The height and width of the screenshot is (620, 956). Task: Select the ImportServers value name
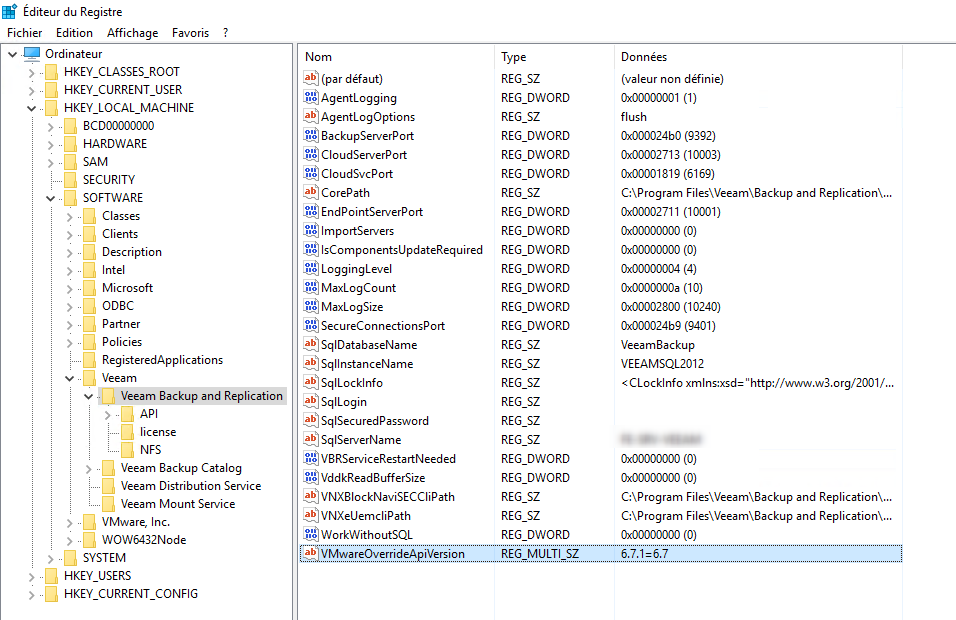(357, 231)
